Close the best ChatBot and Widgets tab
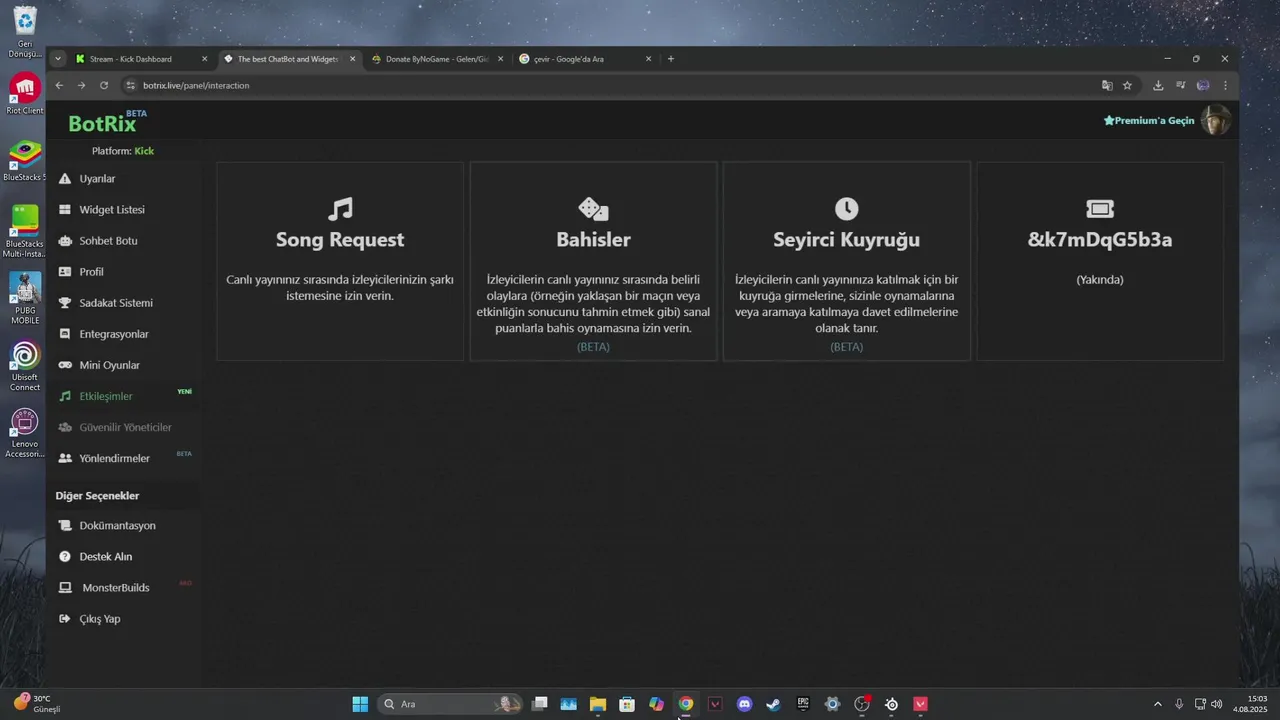Screen dimensions: 1280x720 352,59
